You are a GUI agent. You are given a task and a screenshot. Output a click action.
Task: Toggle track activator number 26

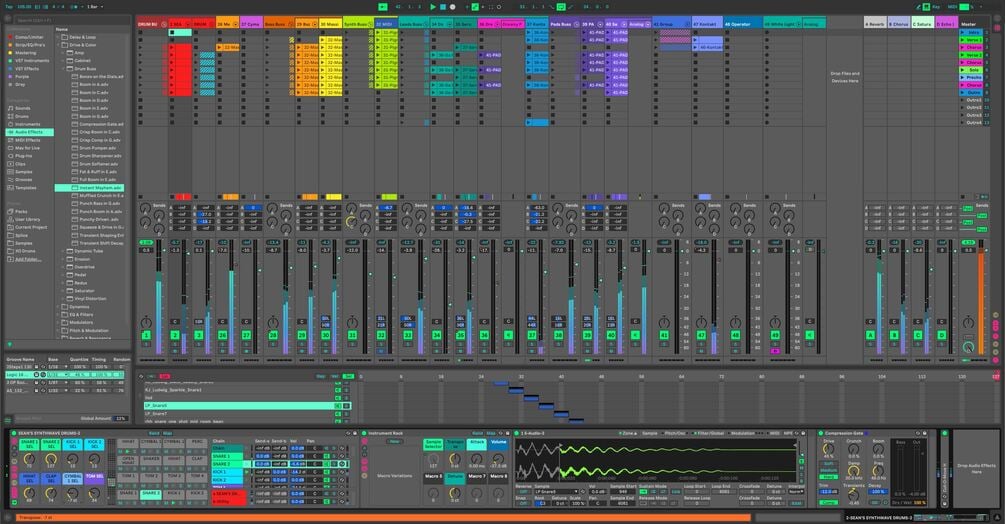coord(222,335)
